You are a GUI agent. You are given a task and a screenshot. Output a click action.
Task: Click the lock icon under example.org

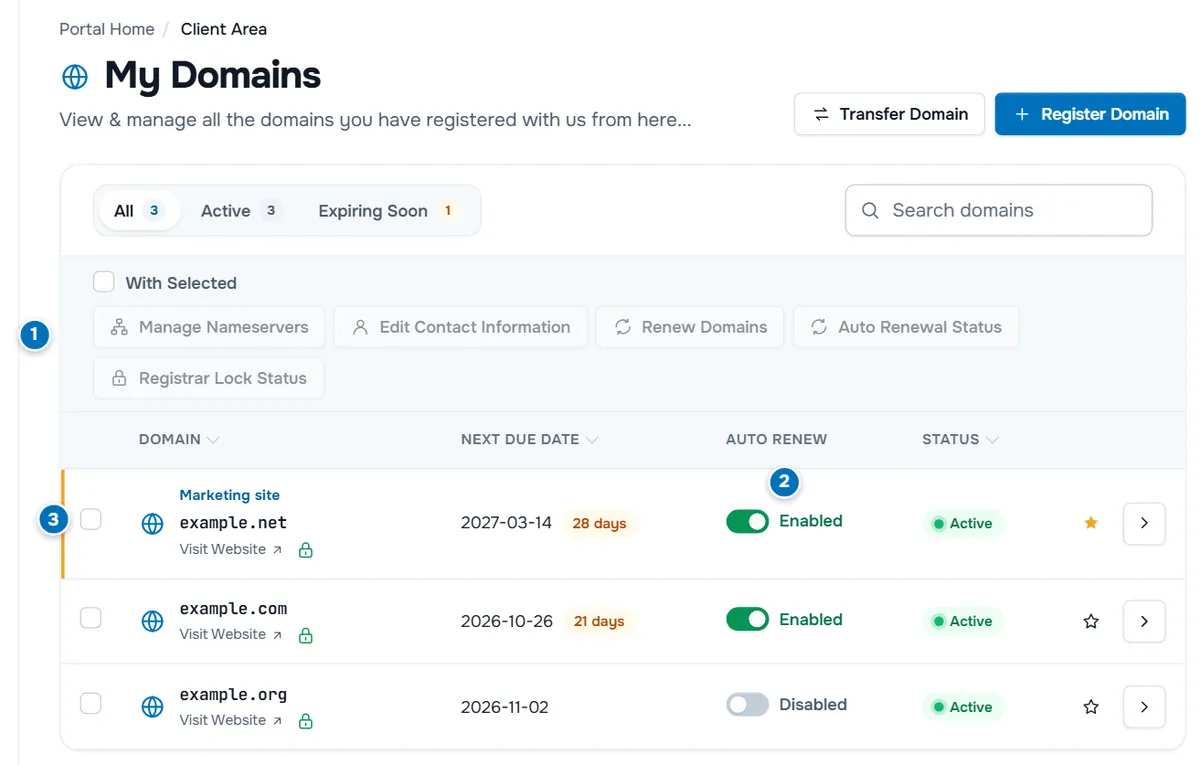306,721
